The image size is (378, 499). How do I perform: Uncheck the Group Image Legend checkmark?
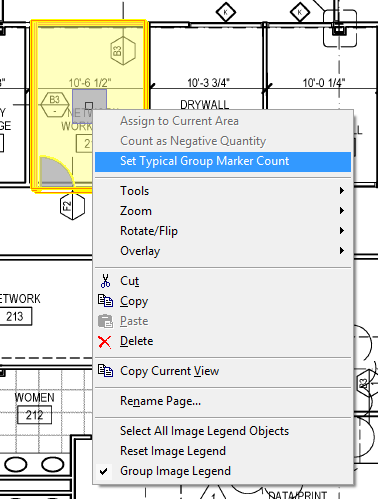(x=104, y=471)
